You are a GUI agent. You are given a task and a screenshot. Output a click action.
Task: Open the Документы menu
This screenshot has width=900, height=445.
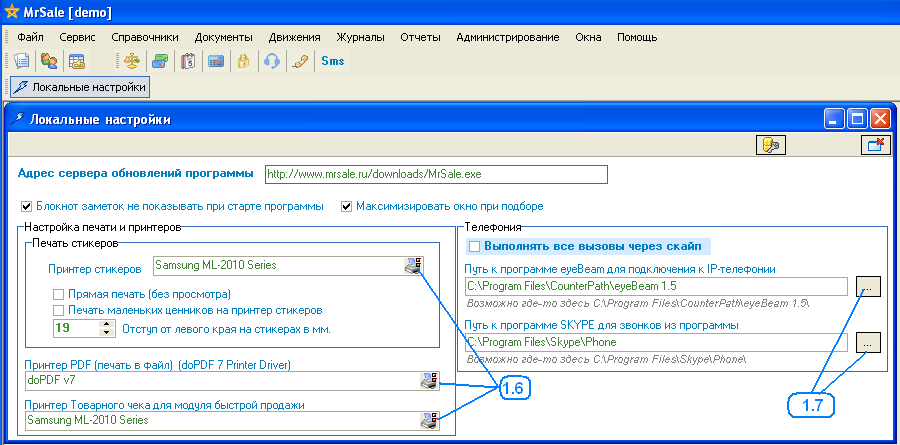tap(223, 37)
